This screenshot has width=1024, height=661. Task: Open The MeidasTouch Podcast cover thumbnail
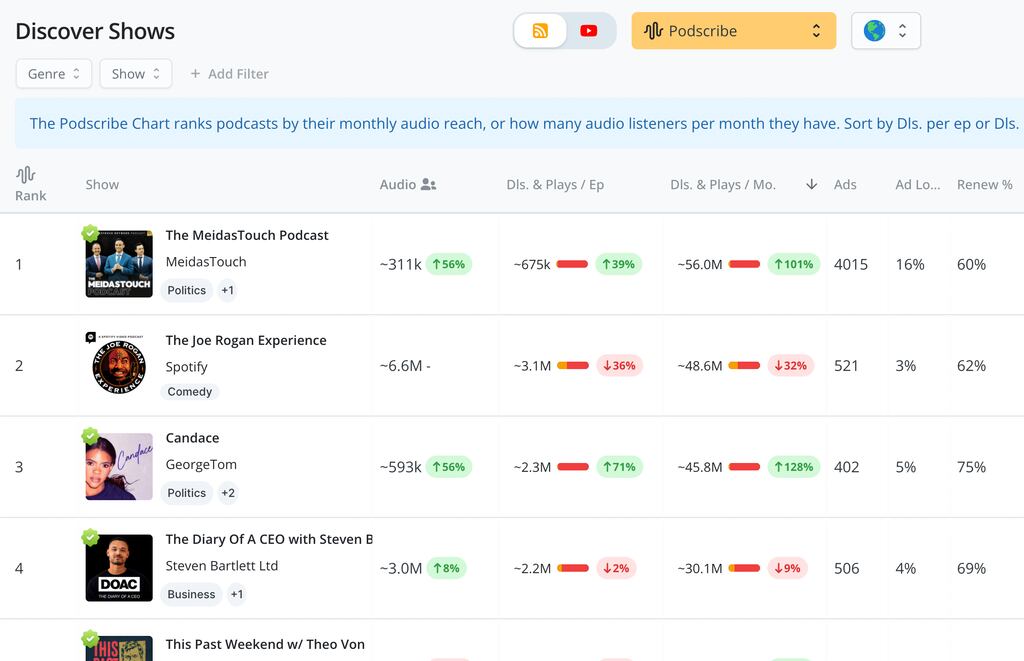coord(119,264)
